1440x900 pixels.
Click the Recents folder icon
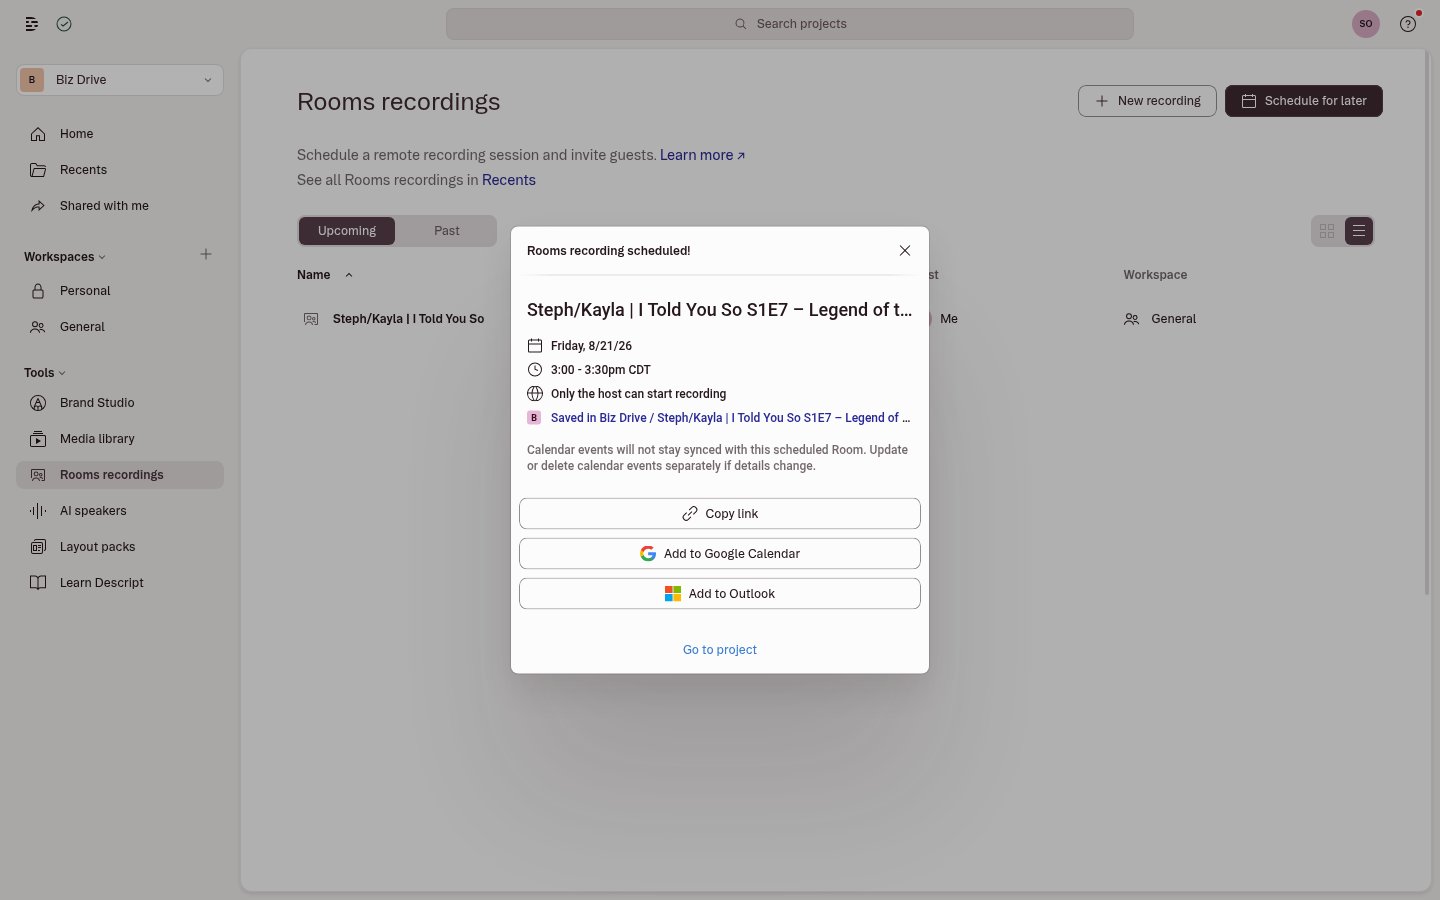pos(38,170)
